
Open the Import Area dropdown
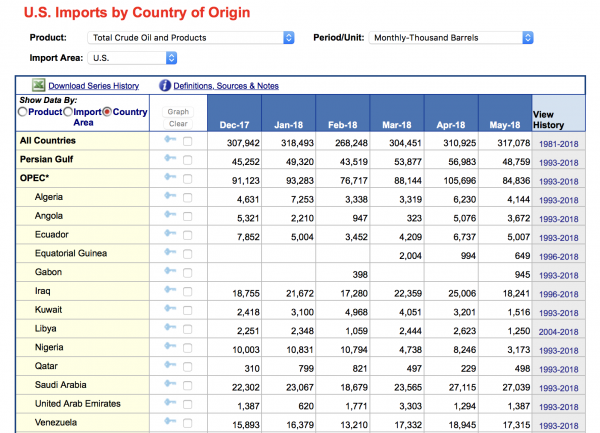pos(132,58)
